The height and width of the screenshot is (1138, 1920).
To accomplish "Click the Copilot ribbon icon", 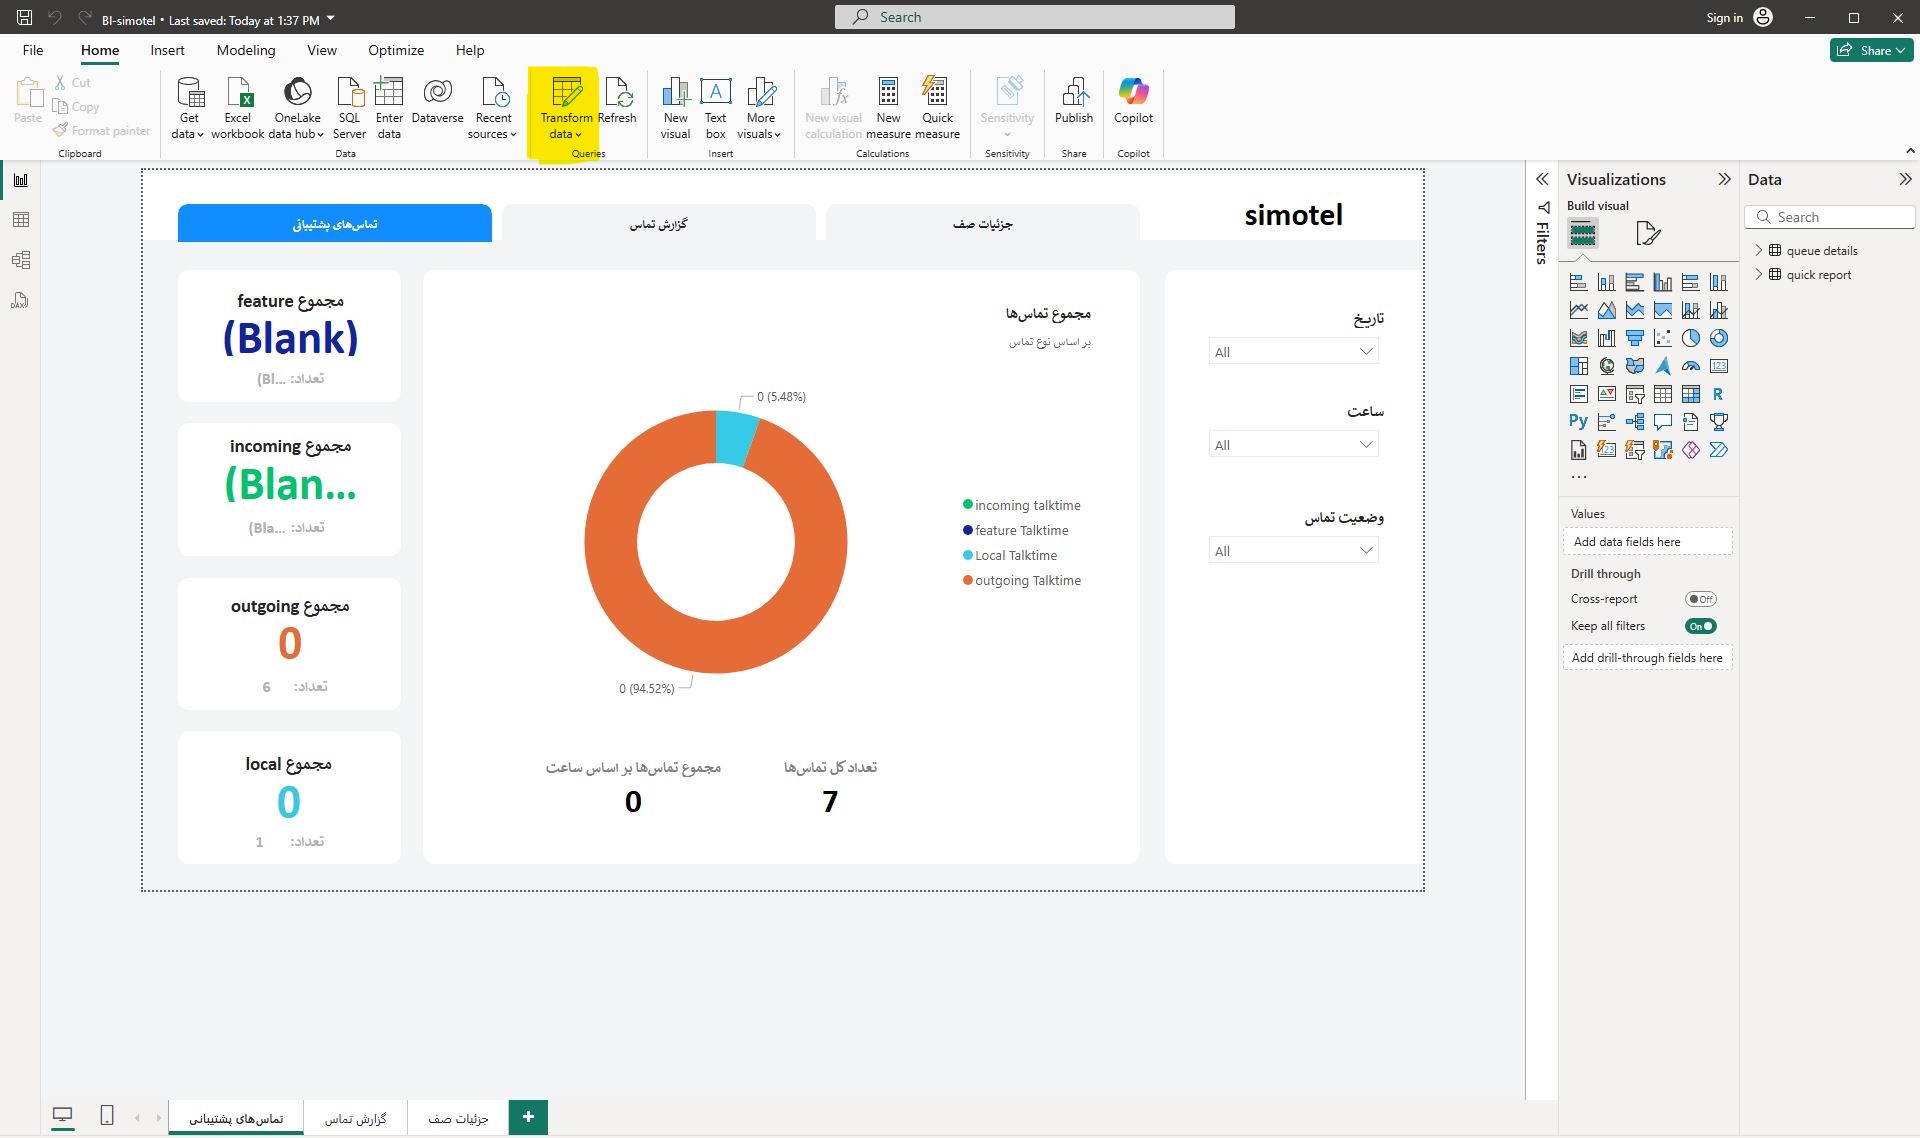I will point(1133,93).
